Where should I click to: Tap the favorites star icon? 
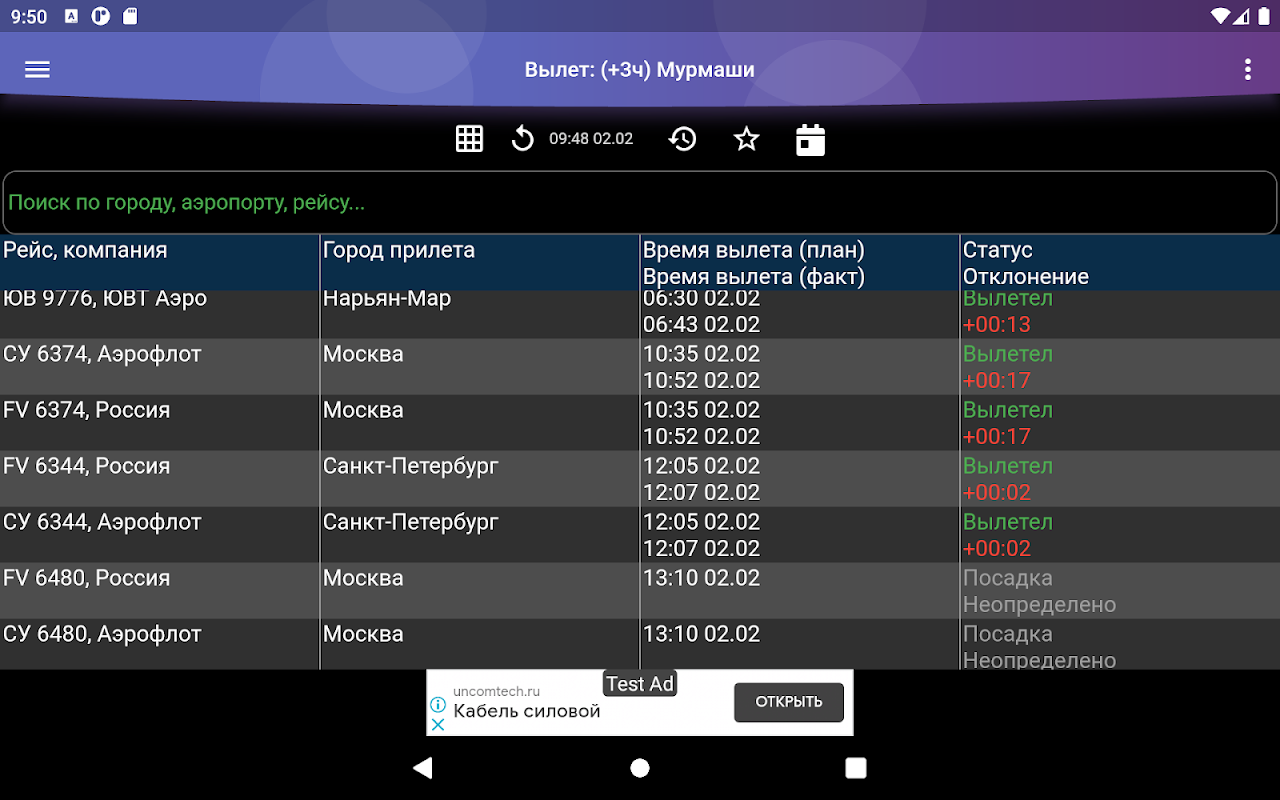746,139
